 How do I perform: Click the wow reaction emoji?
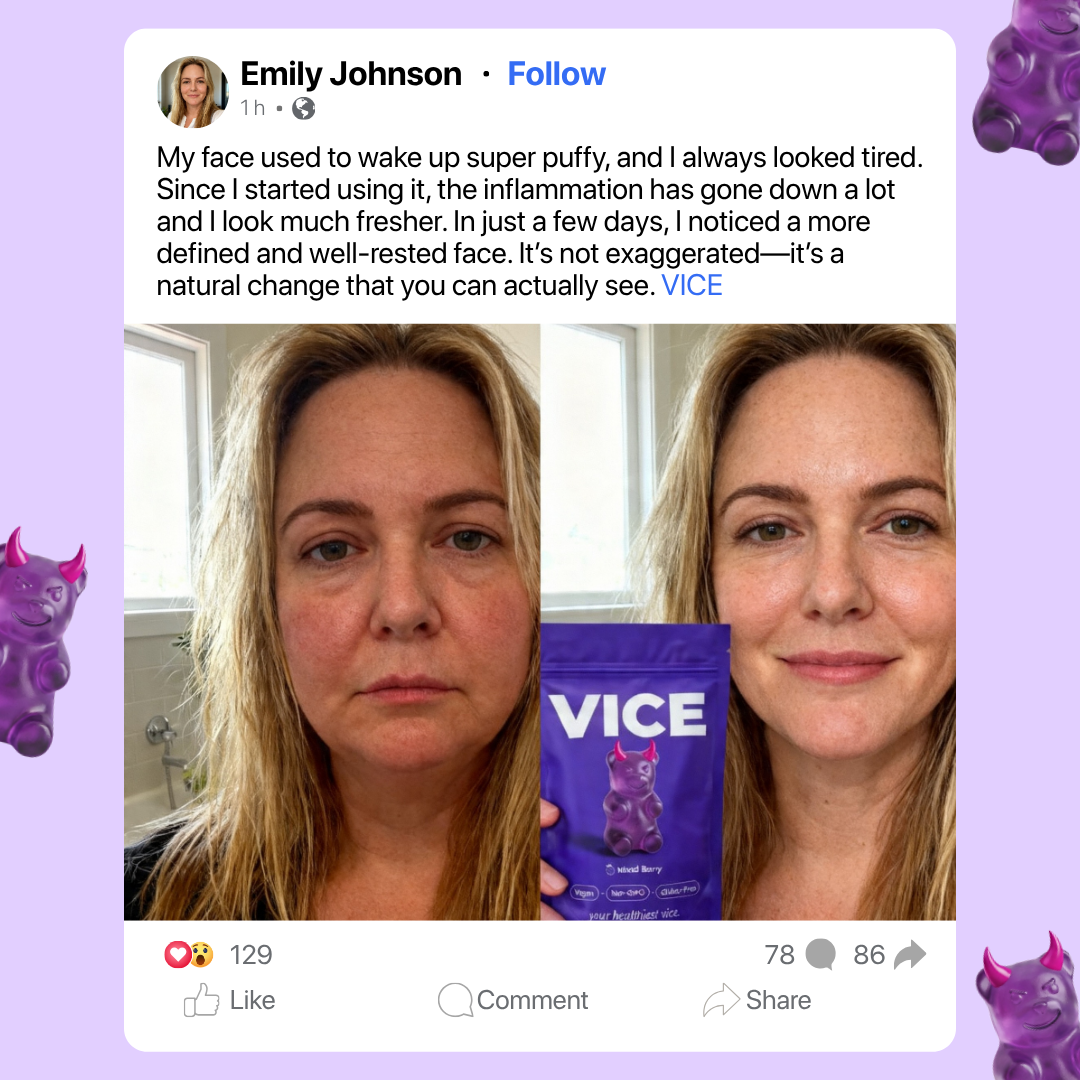pyautogui.click(x=201, y=955)
